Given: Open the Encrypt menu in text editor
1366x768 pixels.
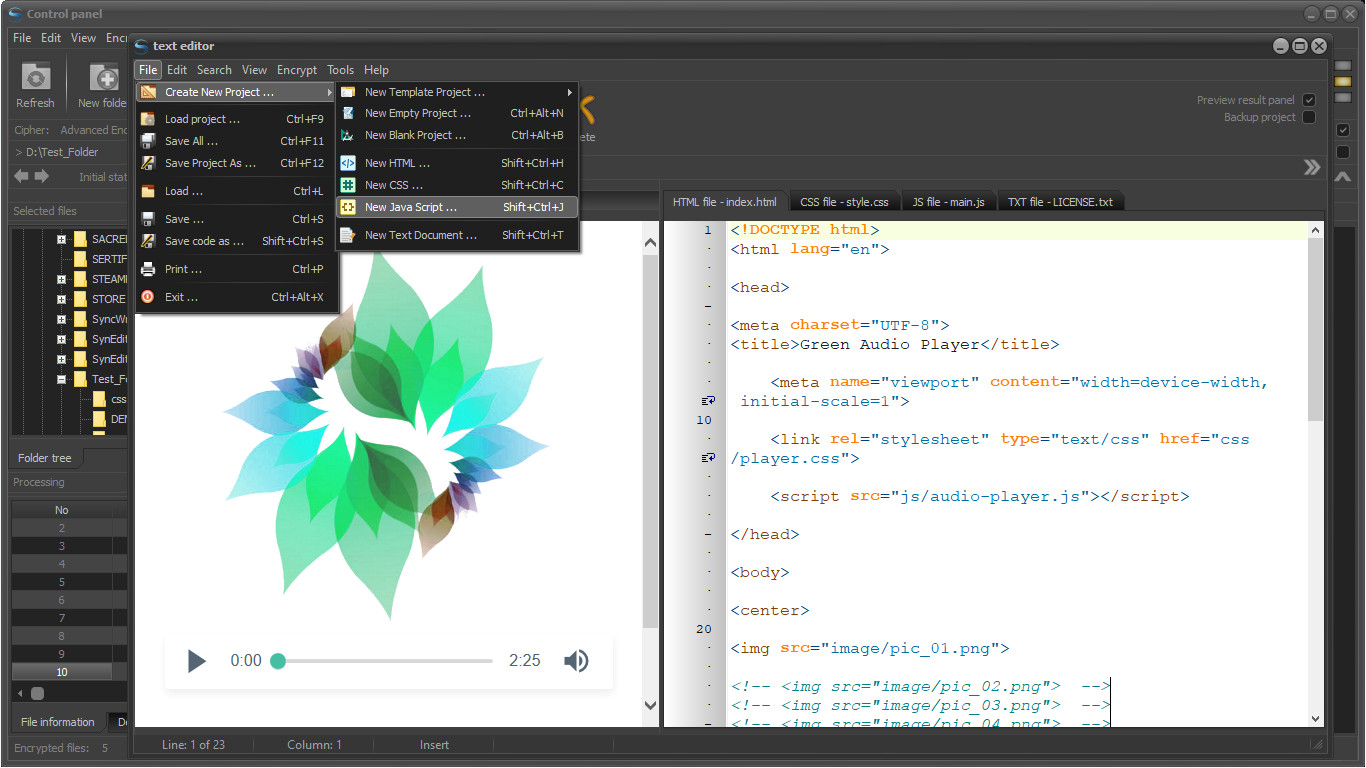Looking at the screenshot, I should click(297, 70).
